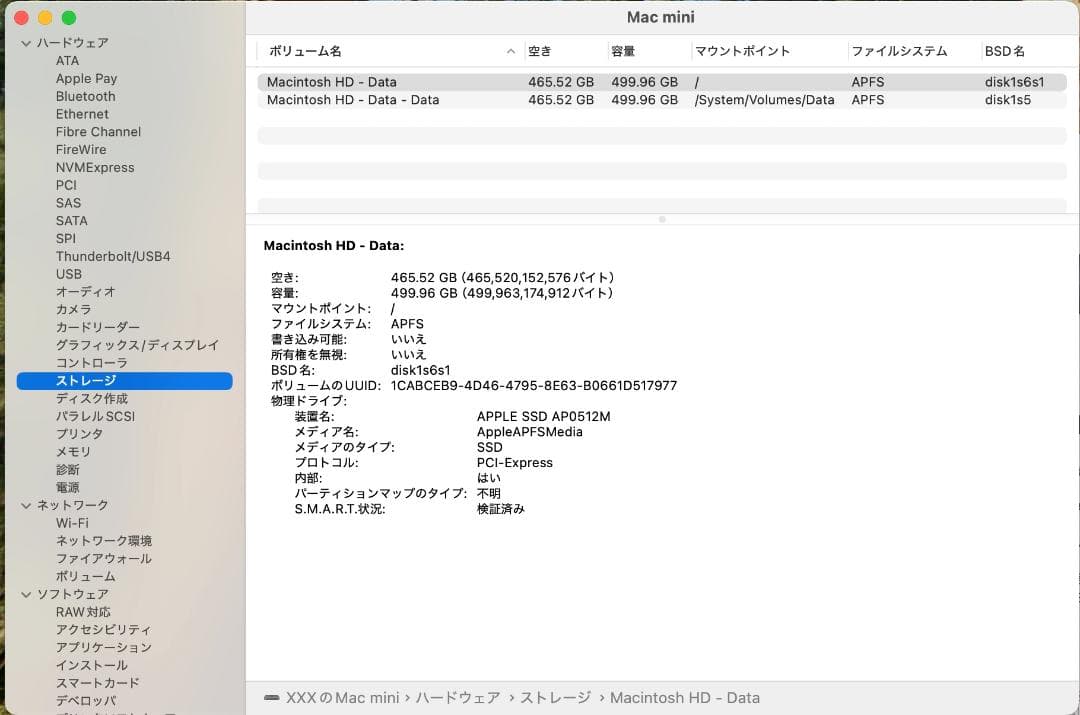
Task: Select the highlighted ストレージ sidebar item
Action: [x=125, y=381]
